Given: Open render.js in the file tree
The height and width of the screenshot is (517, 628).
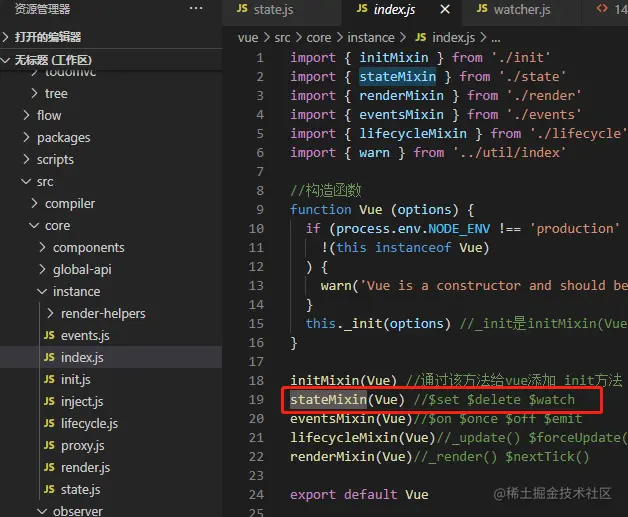Looking at the screenshot, I should 111,467.
